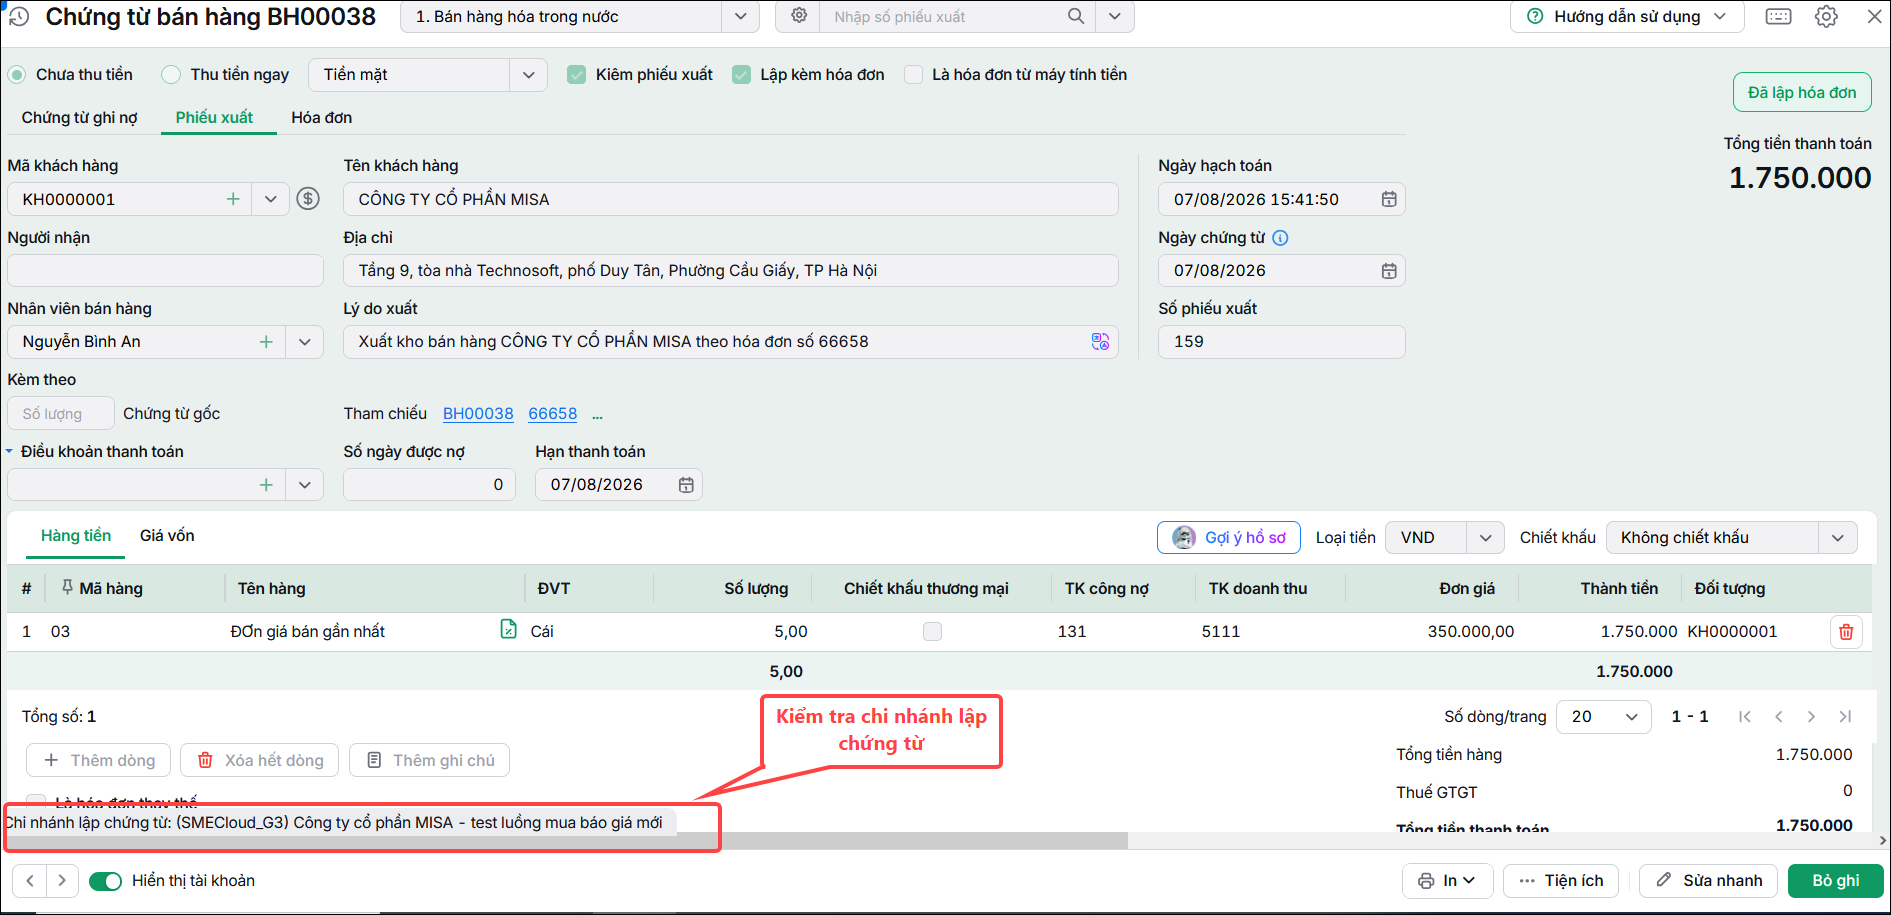
Task: Open the Tiện ích utilities menu
Action: [1561, 881]
